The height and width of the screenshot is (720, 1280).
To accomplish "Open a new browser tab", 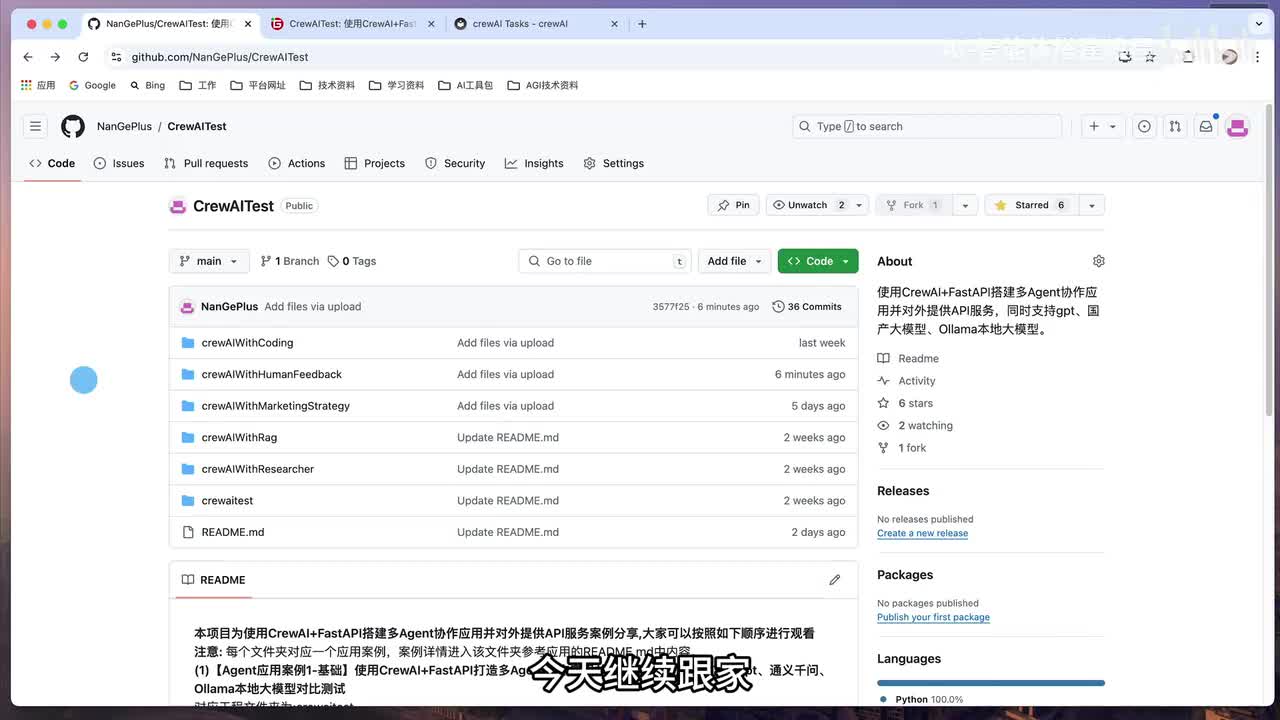I will tap(642, 24).
